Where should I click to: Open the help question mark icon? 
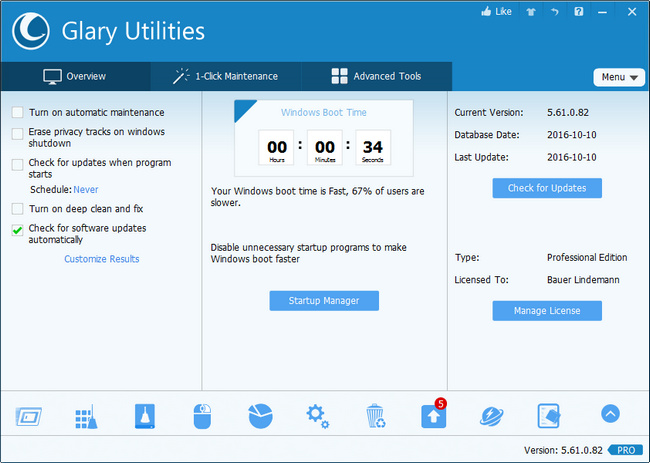(x=579, y=12)
